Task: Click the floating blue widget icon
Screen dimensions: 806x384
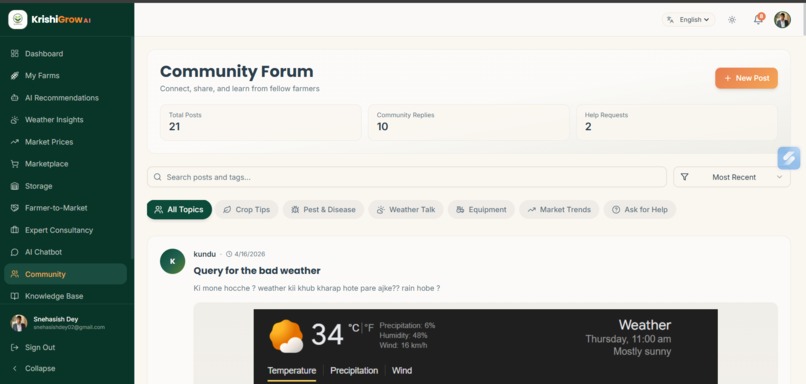Action: point(789,158)
